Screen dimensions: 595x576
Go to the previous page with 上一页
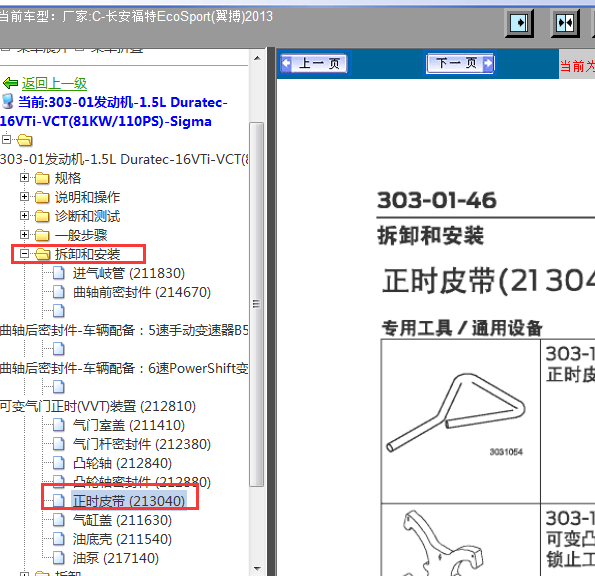[314, 63]
